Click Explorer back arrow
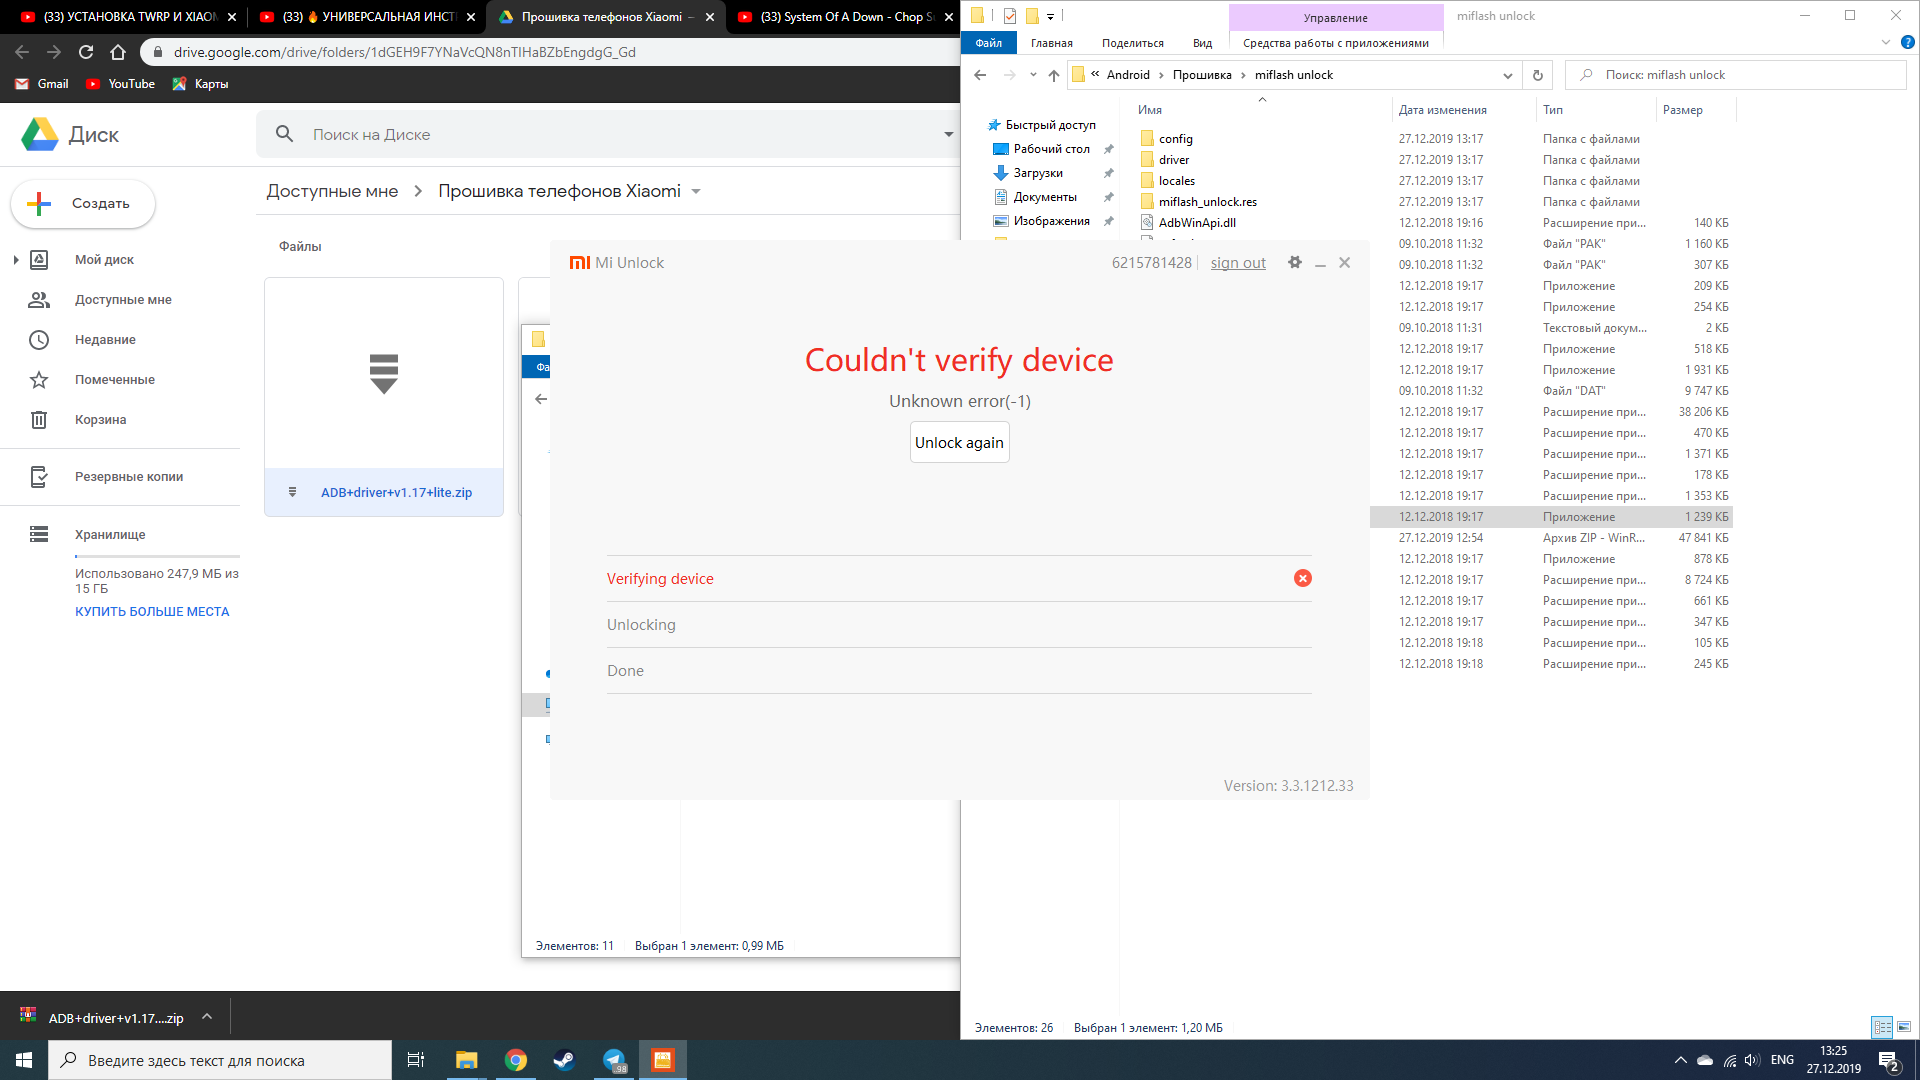Viewport: 1920px width, 1080px height. (x=980, y=75)
